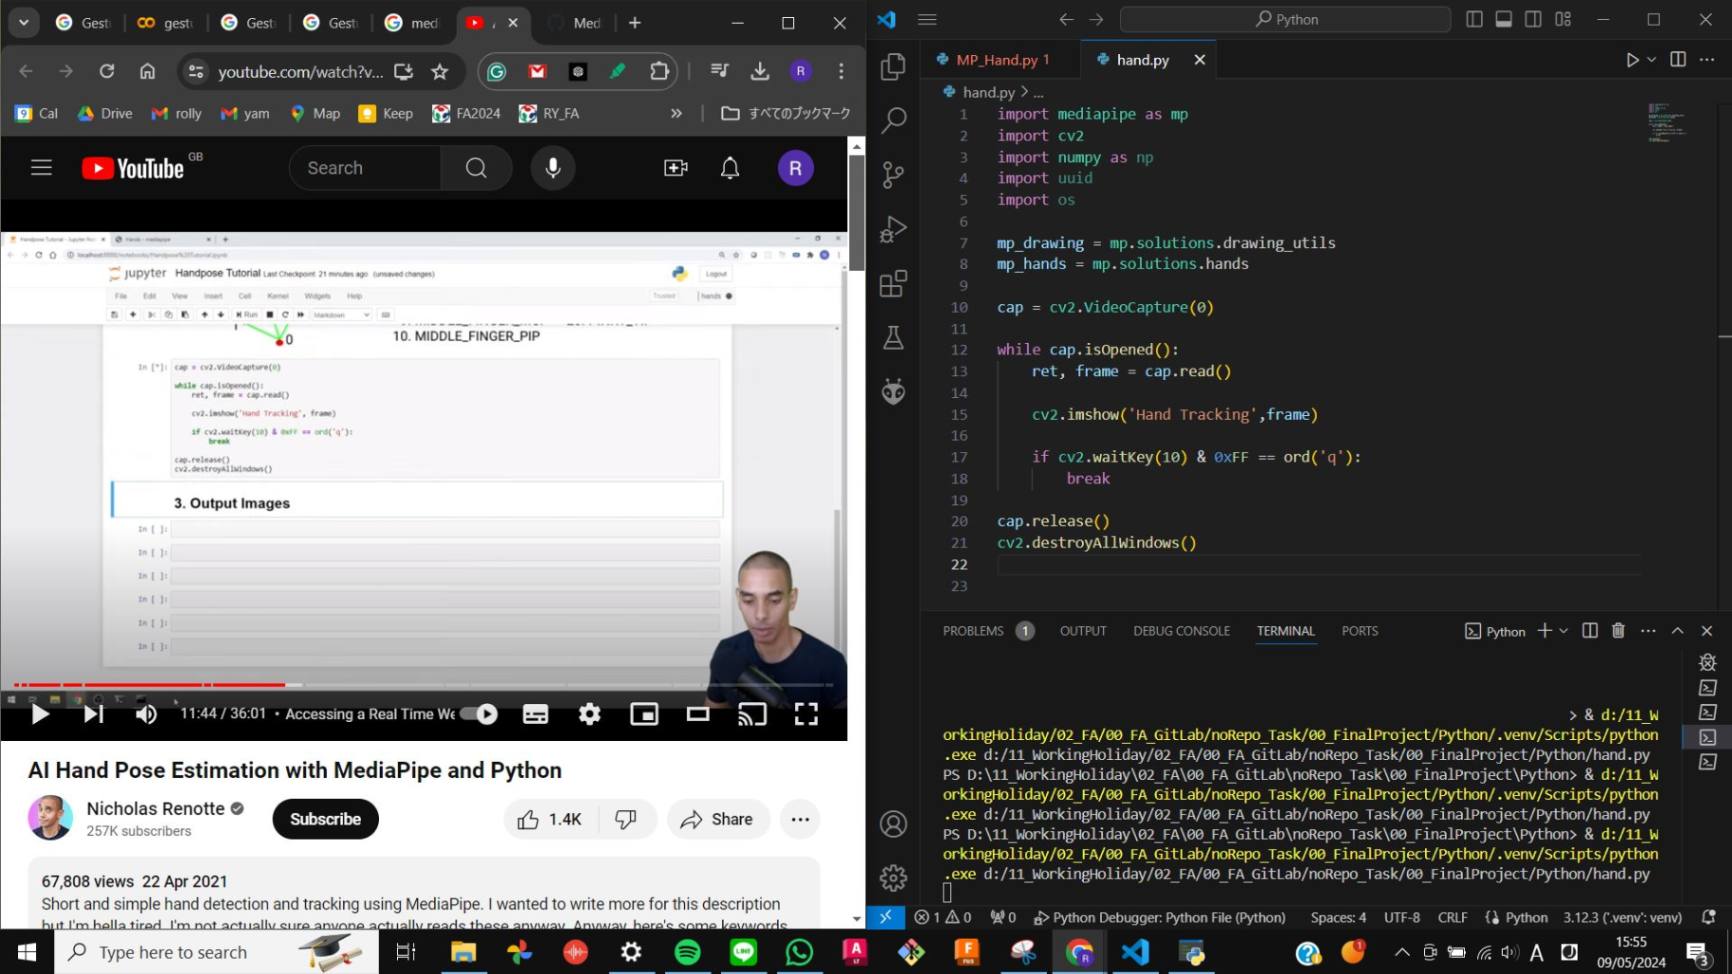Click the Share button
This screenshot has height=974, width=1732.
click(717, 819)
